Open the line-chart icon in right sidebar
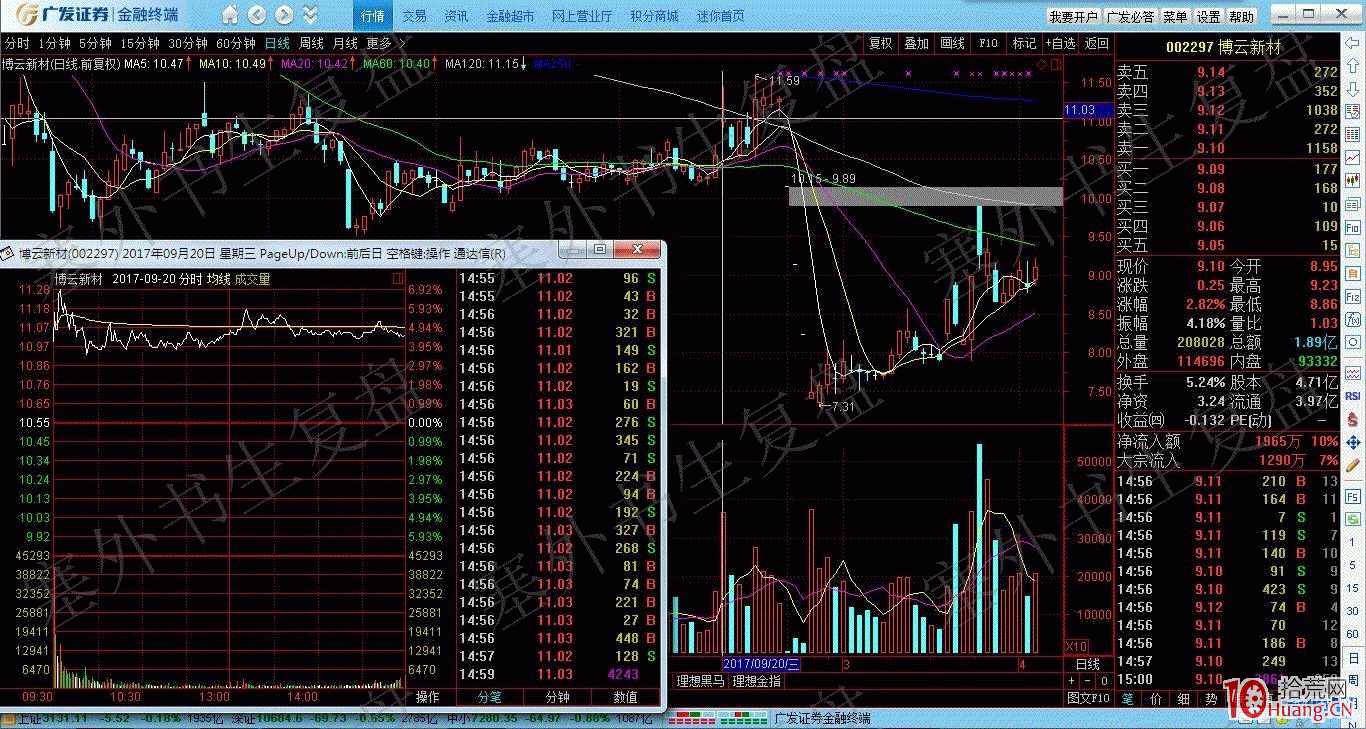This screenshot has width=1366, height=729. point(1352,158)
